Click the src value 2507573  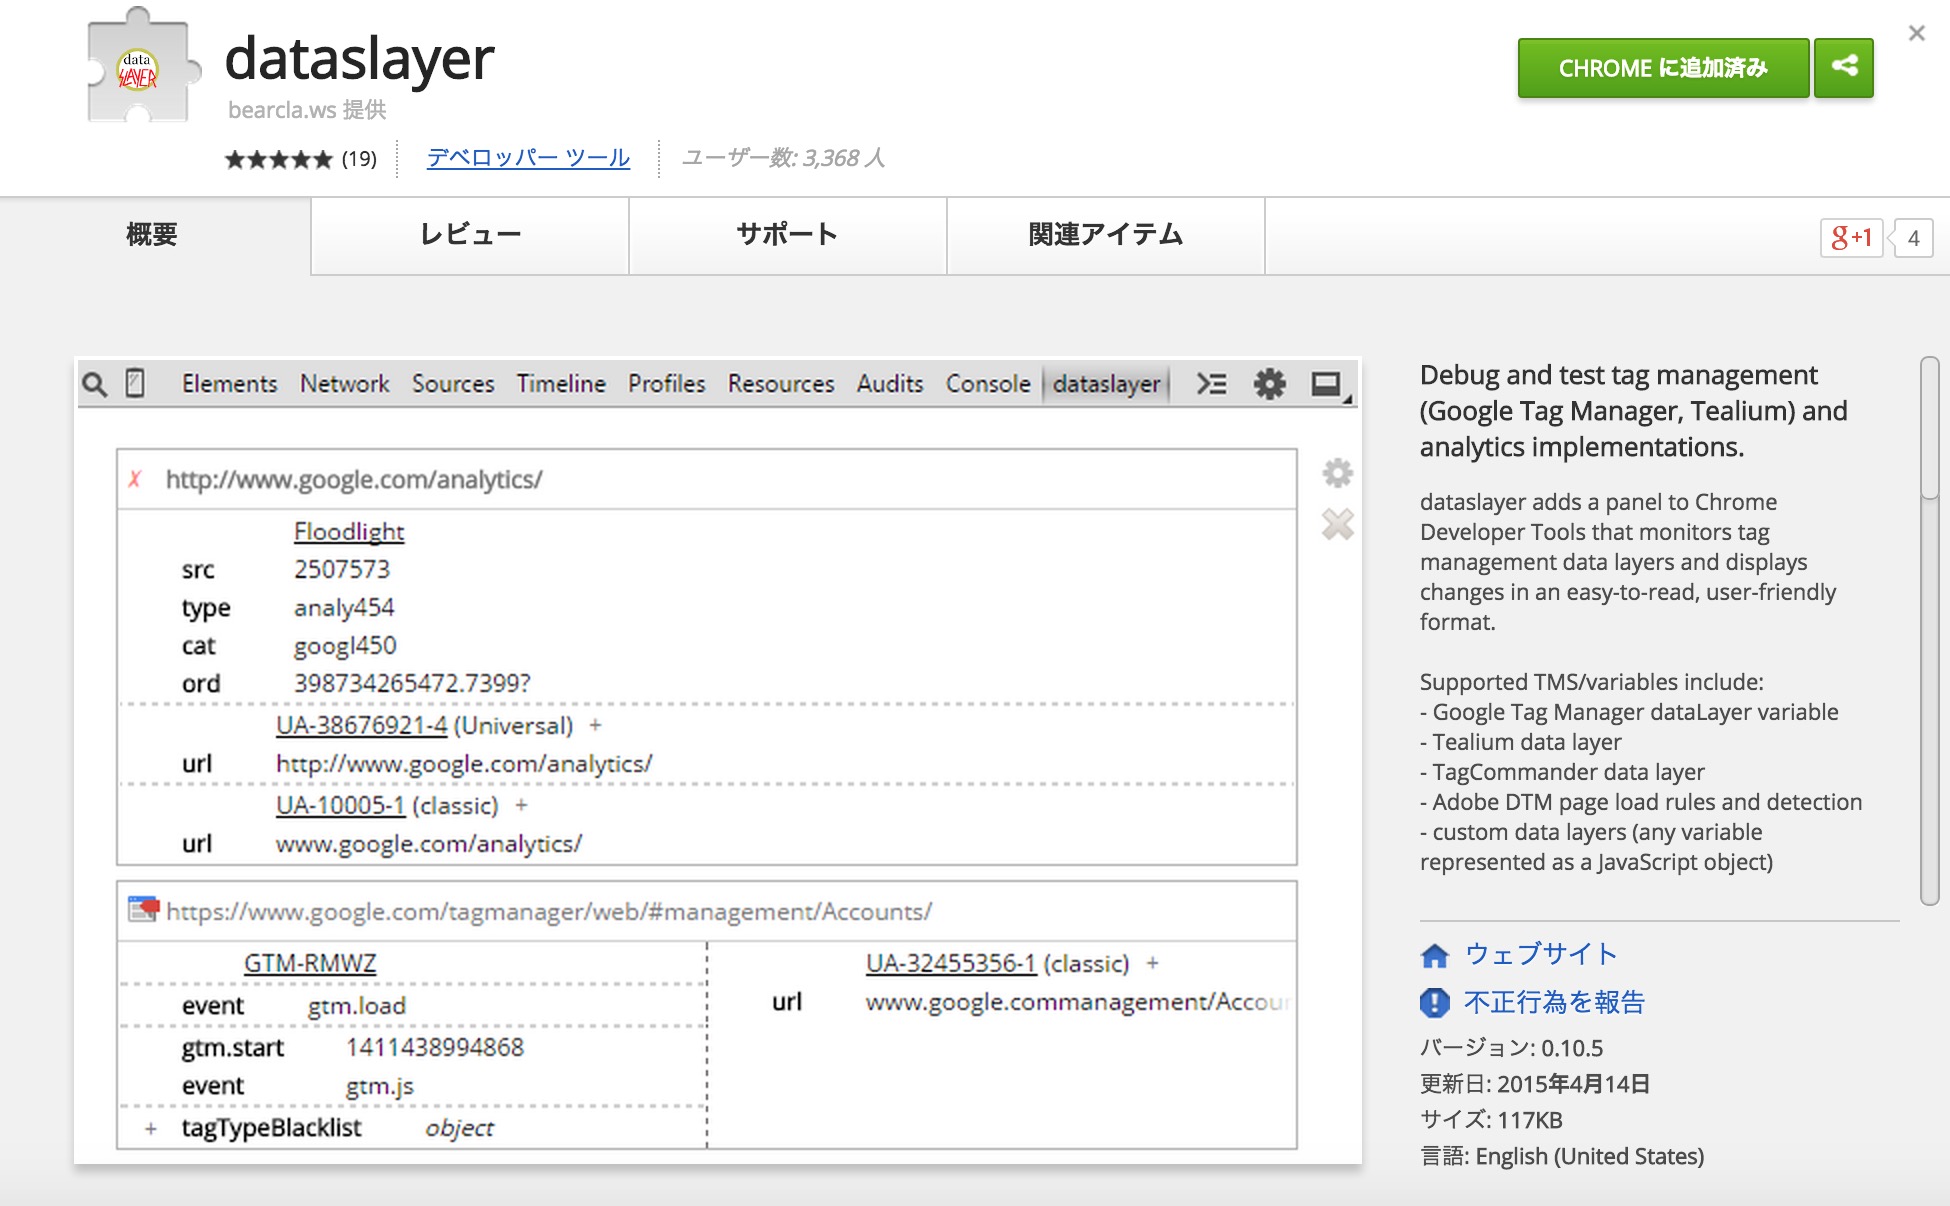342,569
